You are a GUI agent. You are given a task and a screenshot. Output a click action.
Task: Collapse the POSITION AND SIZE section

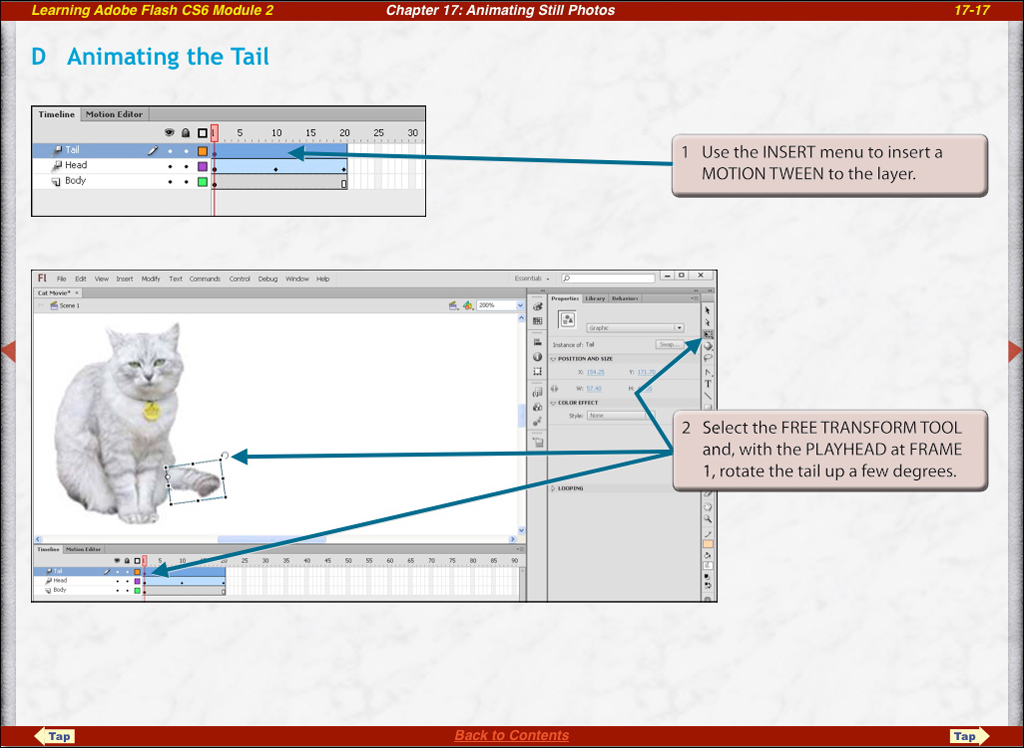(x=553, y=359)
